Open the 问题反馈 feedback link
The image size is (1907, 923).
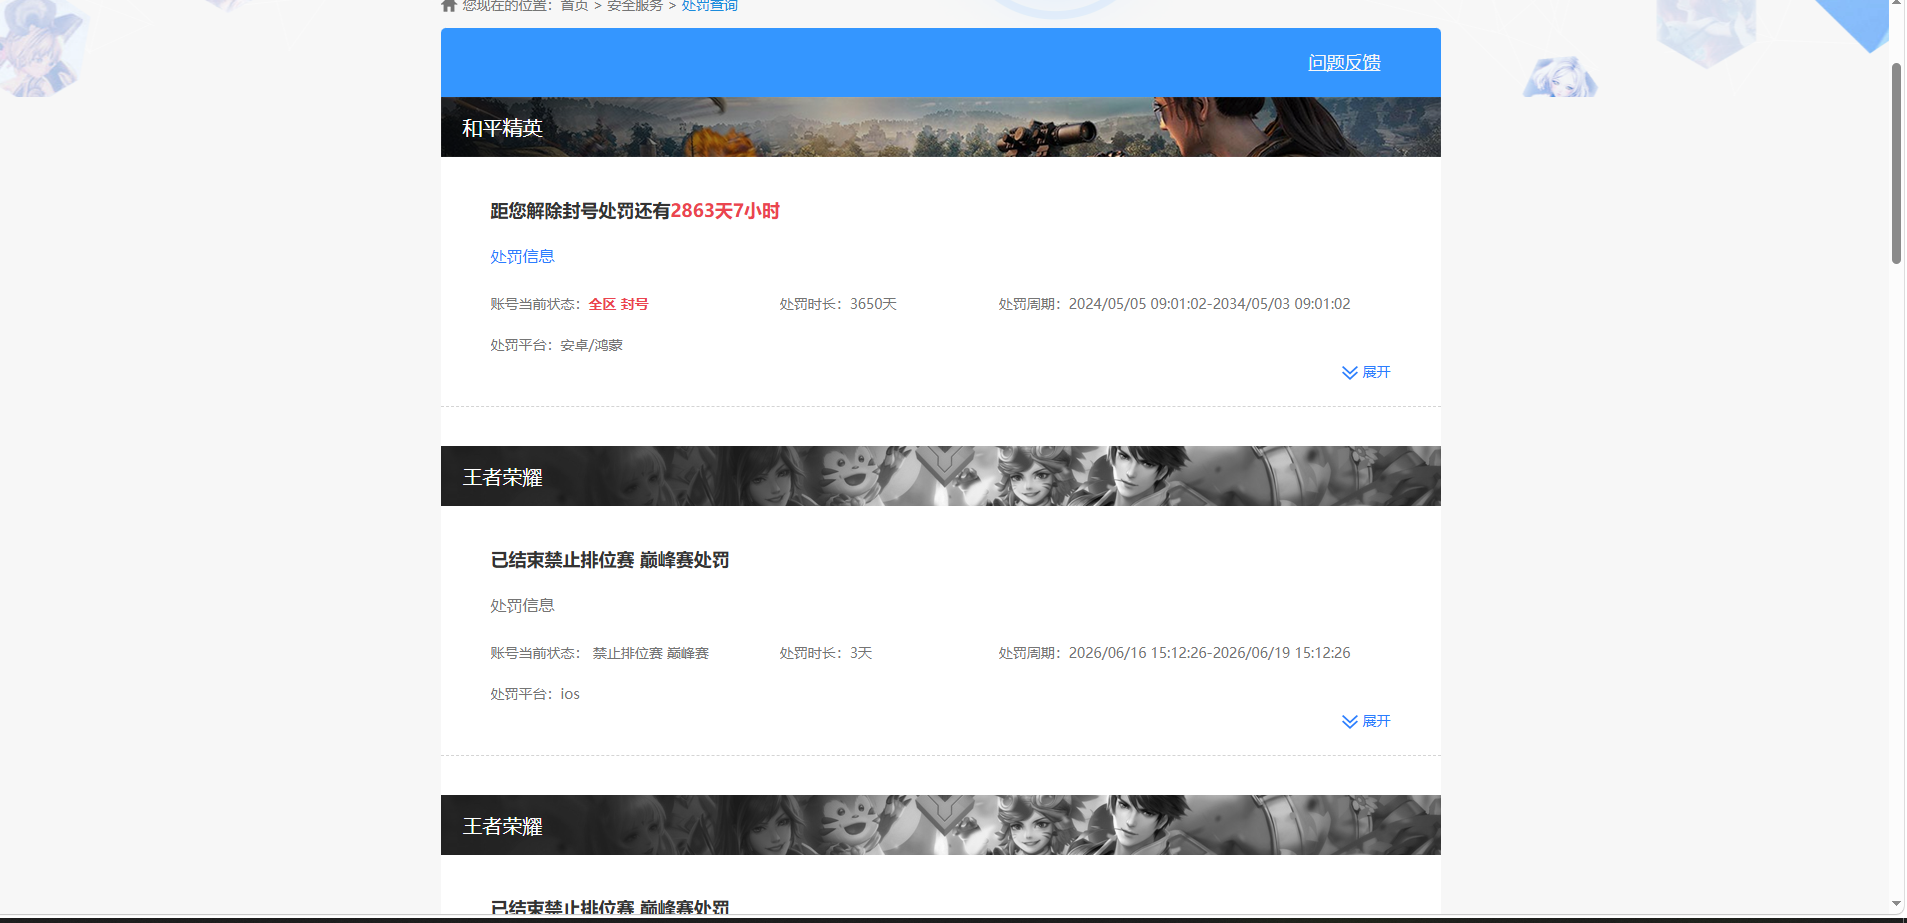coord(1344,62)
